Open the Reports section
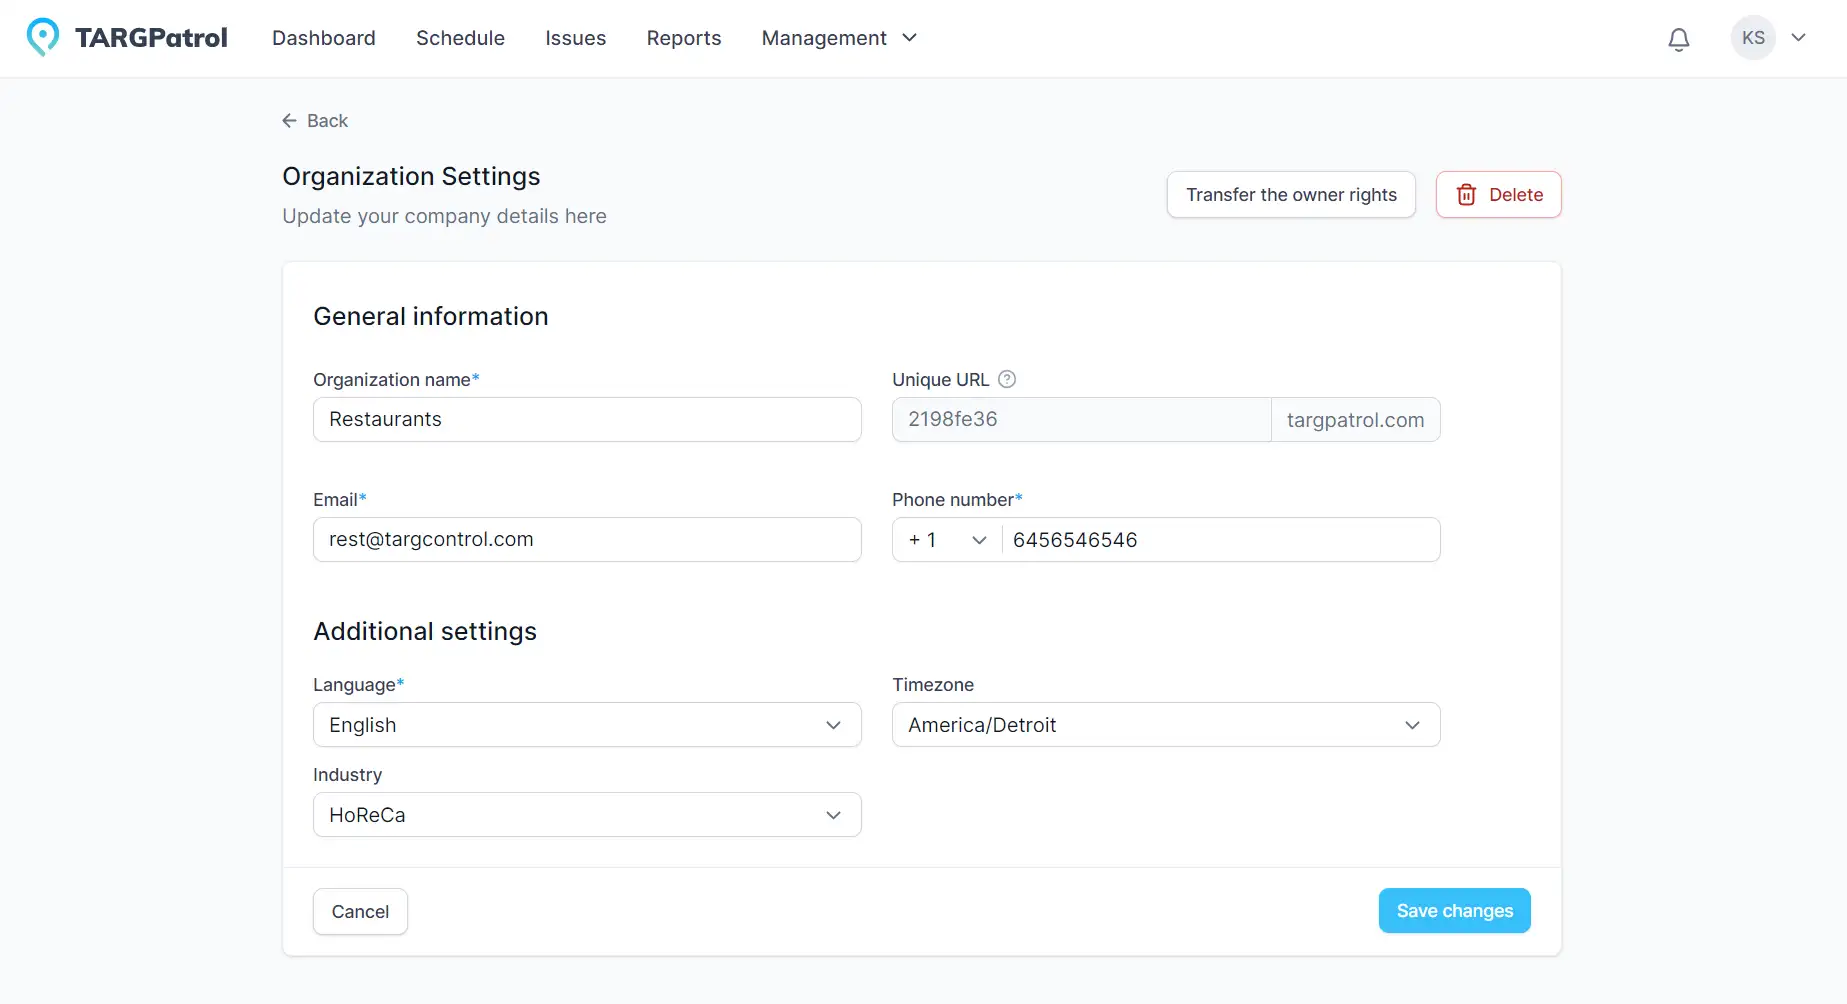This screenshot has width=1847, height=1004. point(684,38)
